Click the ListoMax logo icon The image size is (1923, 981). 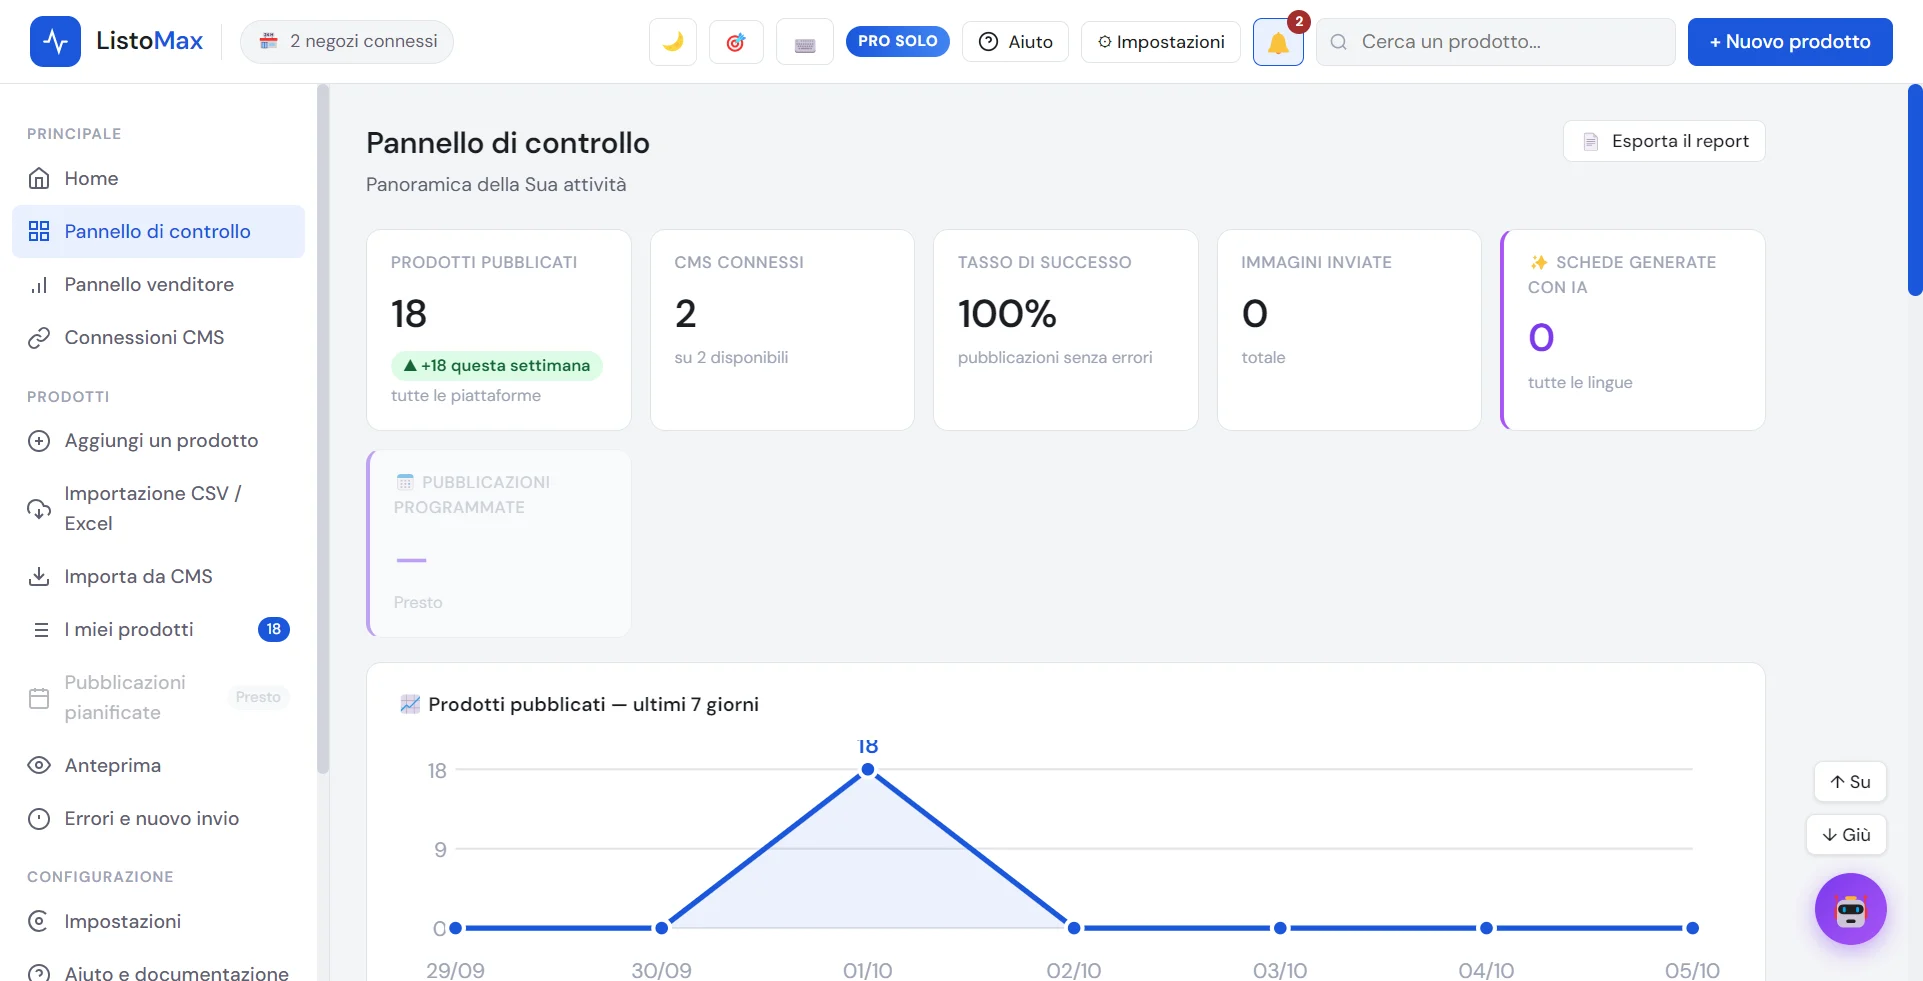click(x=55, y=41)
